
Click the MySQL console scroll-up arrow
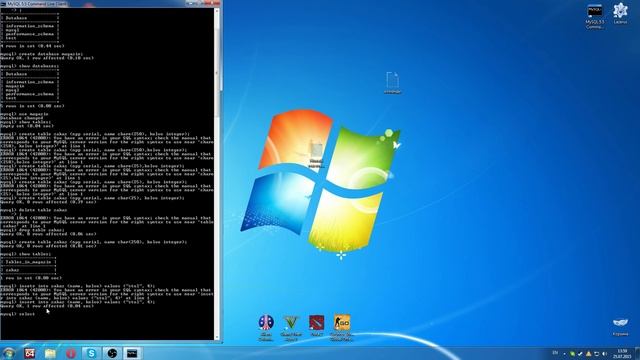(217, 11)
